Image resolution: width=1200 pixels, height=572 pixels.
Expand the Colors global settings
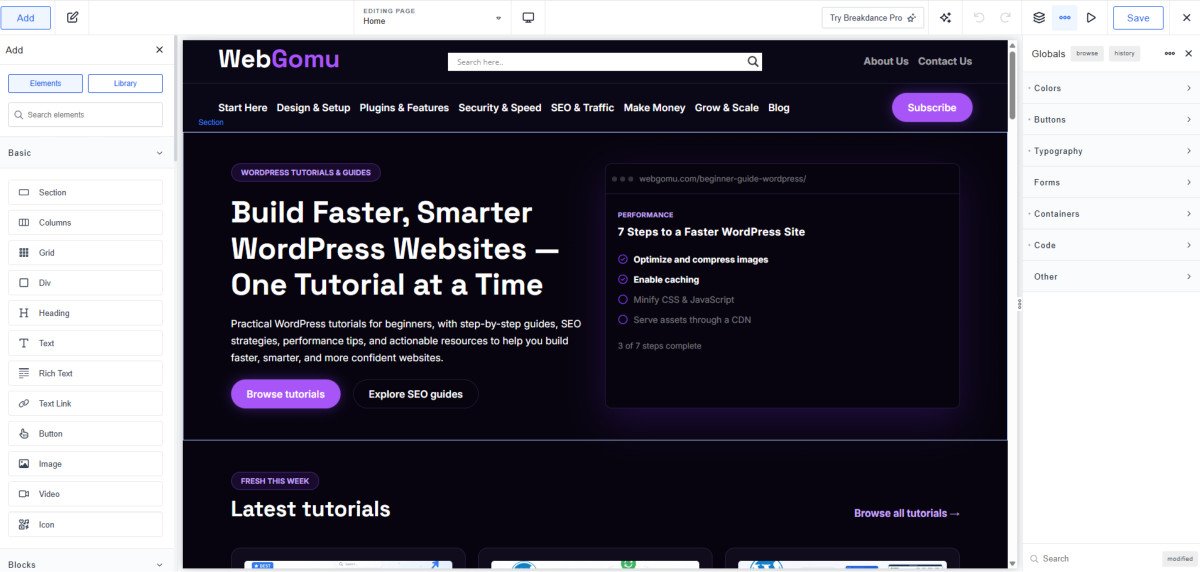[x=1110, y=88]
